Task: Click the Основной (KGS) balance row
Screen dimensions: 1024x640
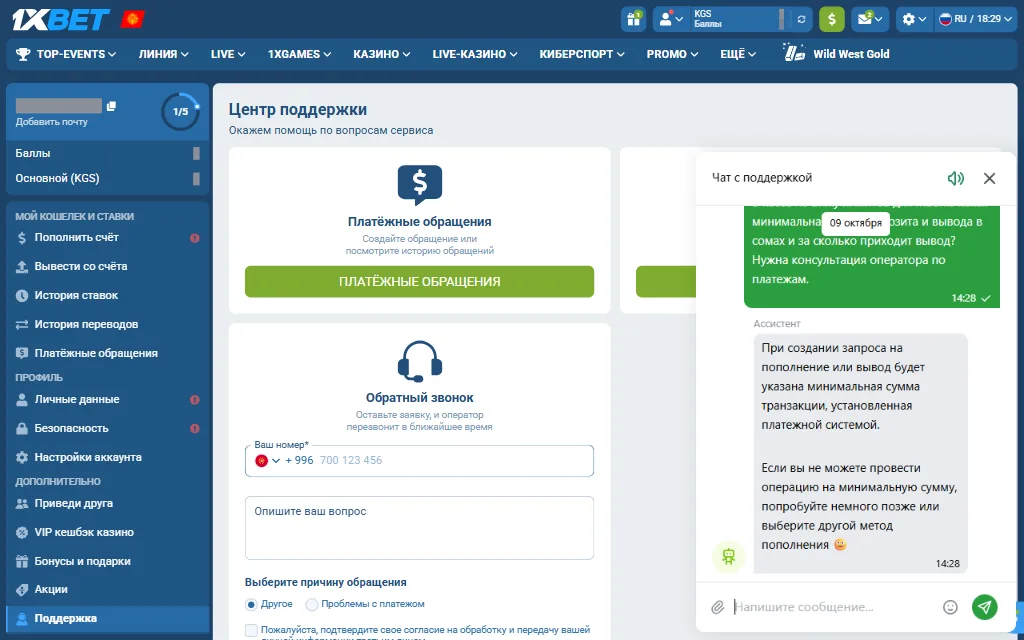Action: tap(108, 178)
